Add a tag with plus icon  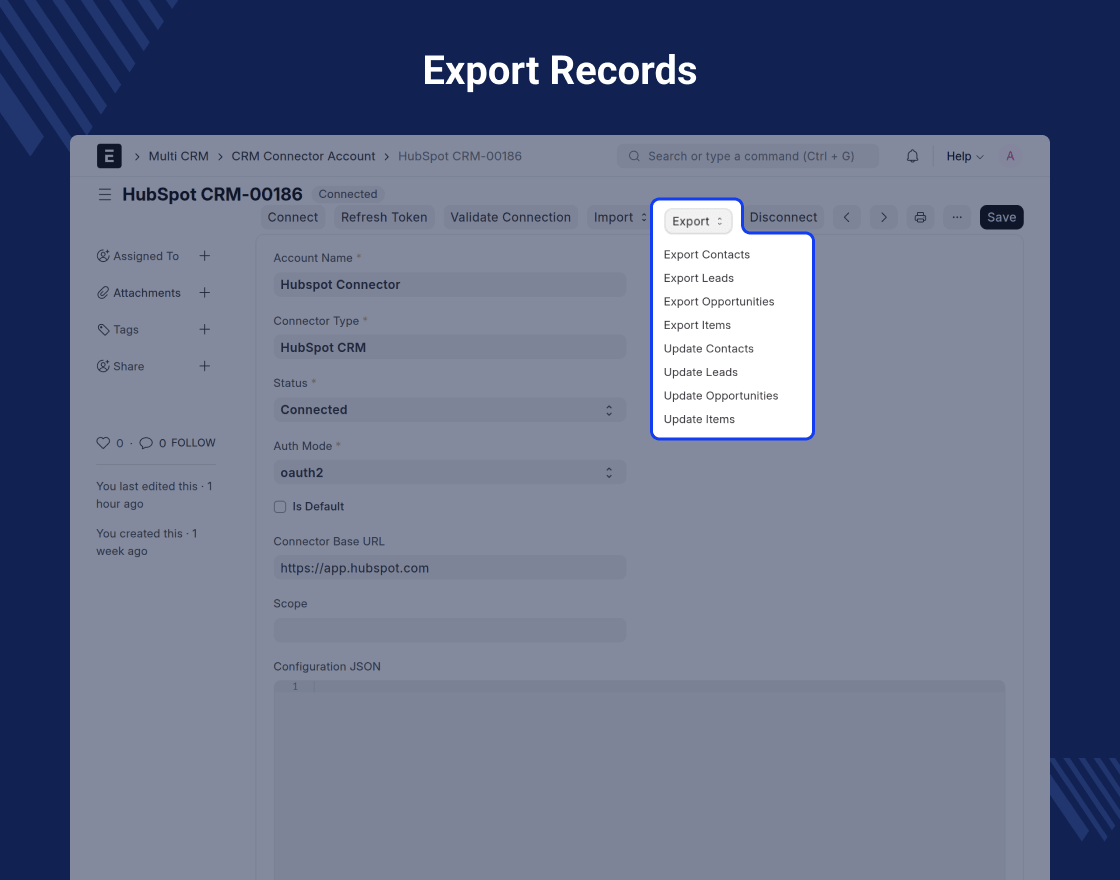(204, 329)
